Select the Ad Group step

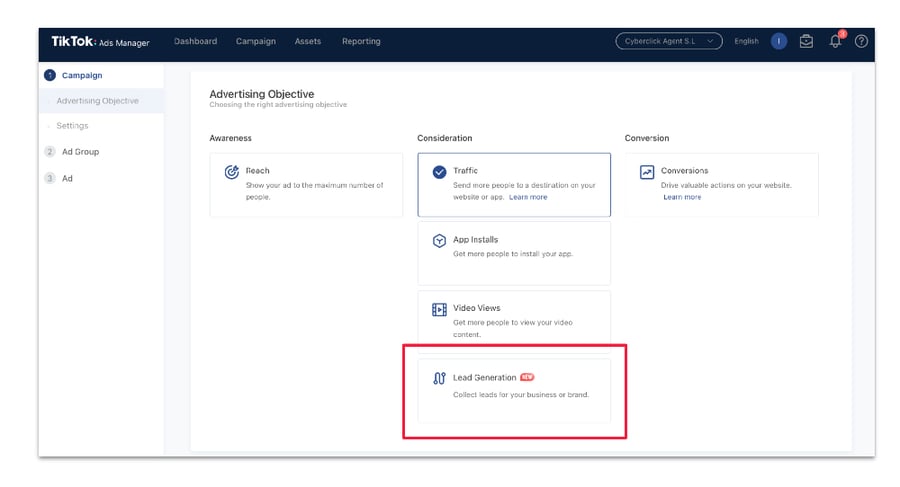[x=80, y=152]
